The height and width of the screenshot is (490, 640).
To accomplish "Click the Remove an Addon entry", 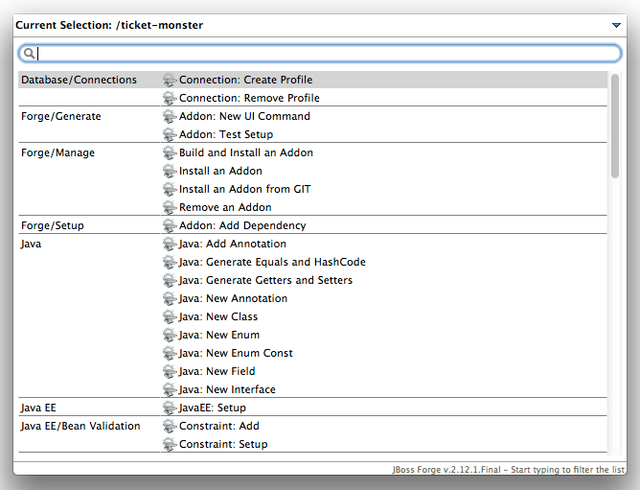I will pos(225,208).
